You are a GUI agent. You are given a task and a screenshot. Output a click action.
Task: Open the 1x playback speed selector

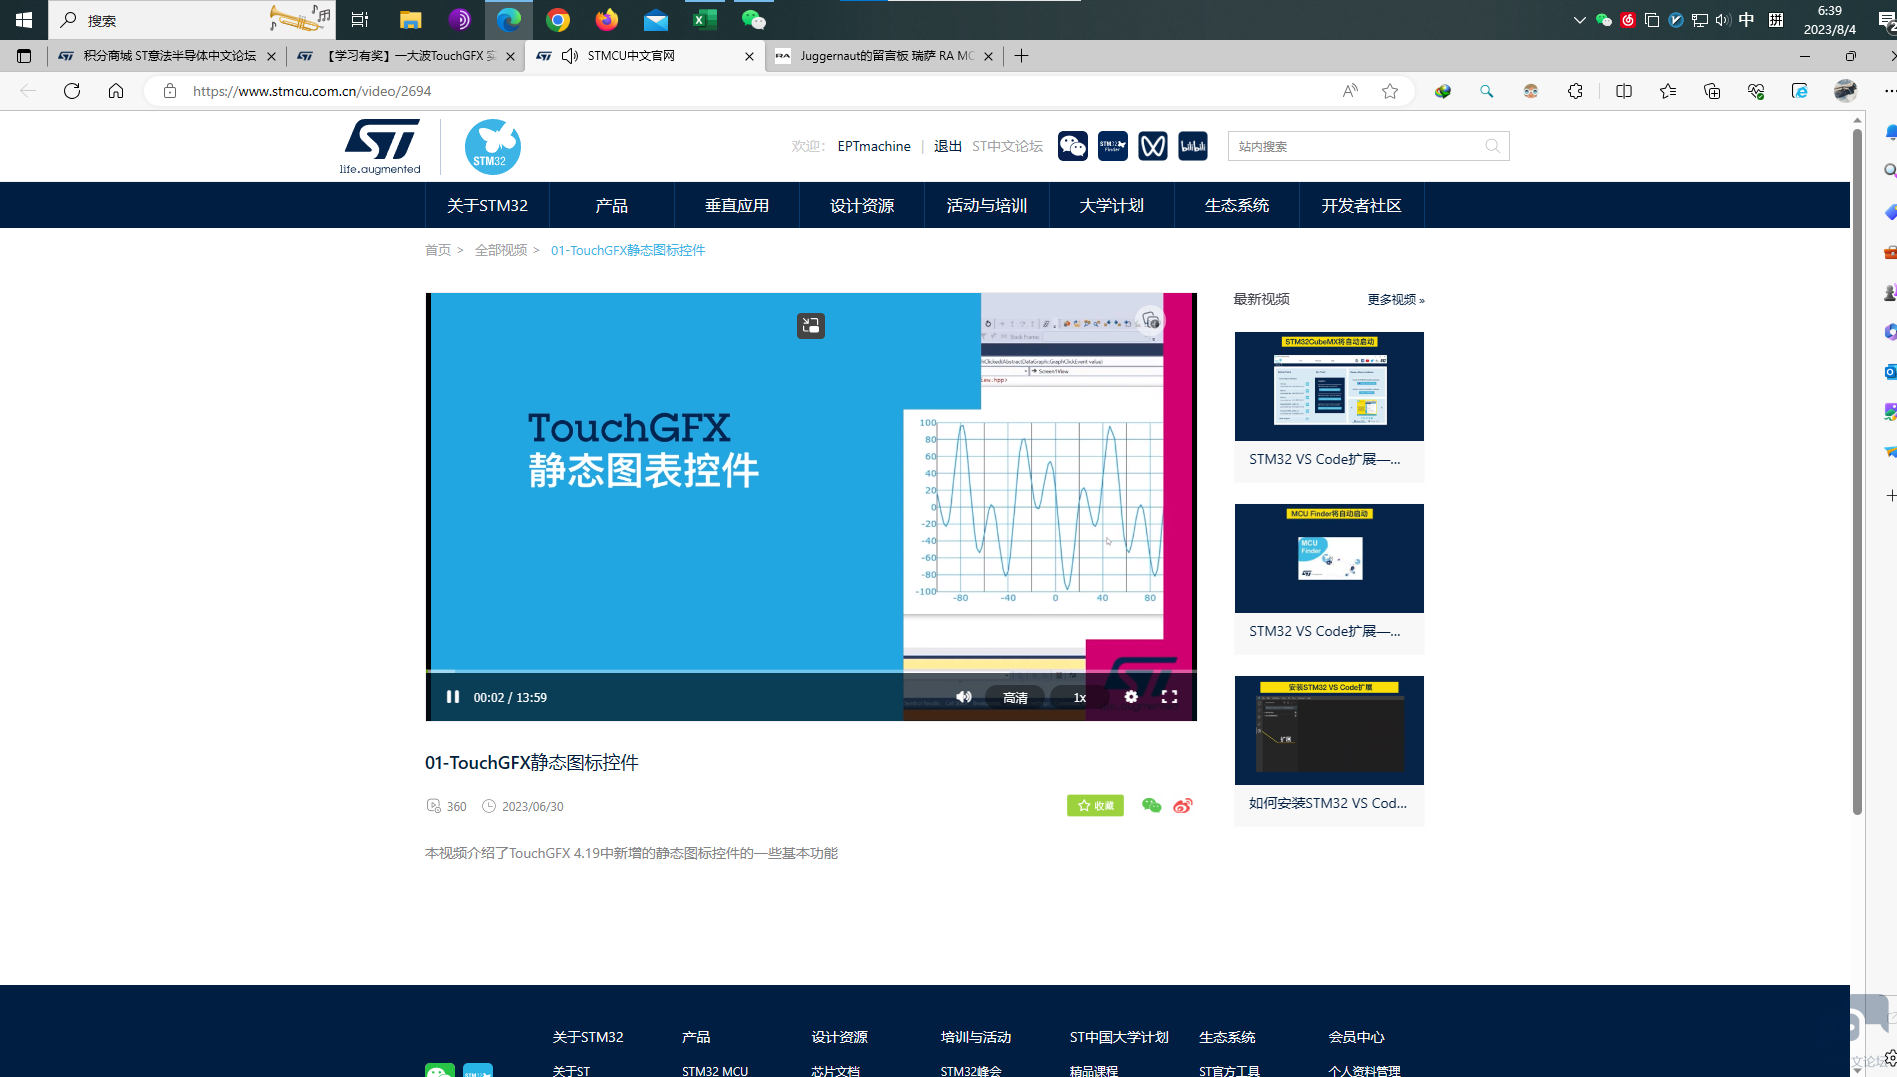point(1080,698)
